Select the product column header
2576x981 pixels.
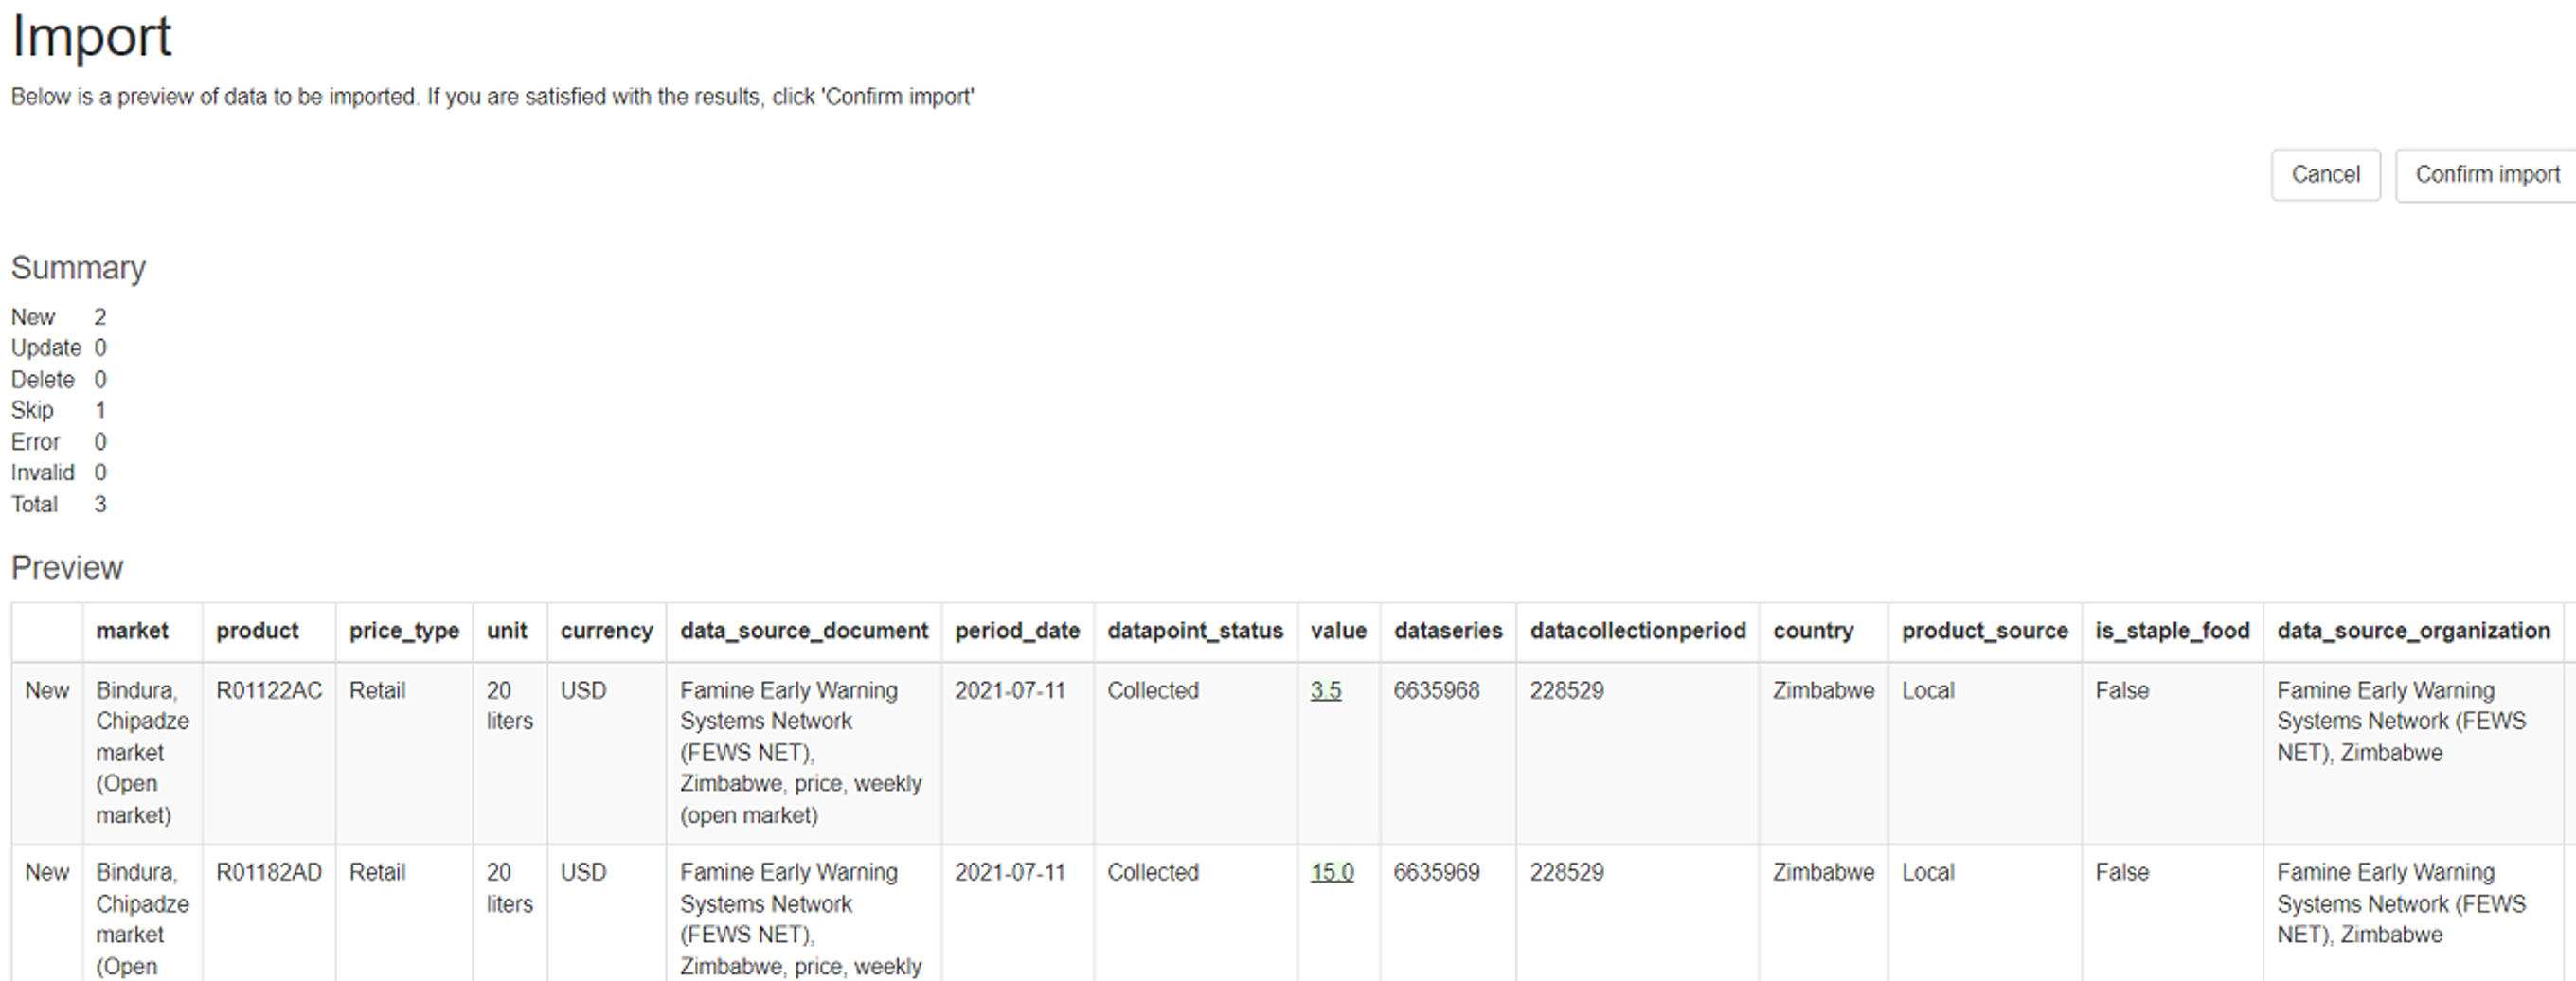(257, 630)
